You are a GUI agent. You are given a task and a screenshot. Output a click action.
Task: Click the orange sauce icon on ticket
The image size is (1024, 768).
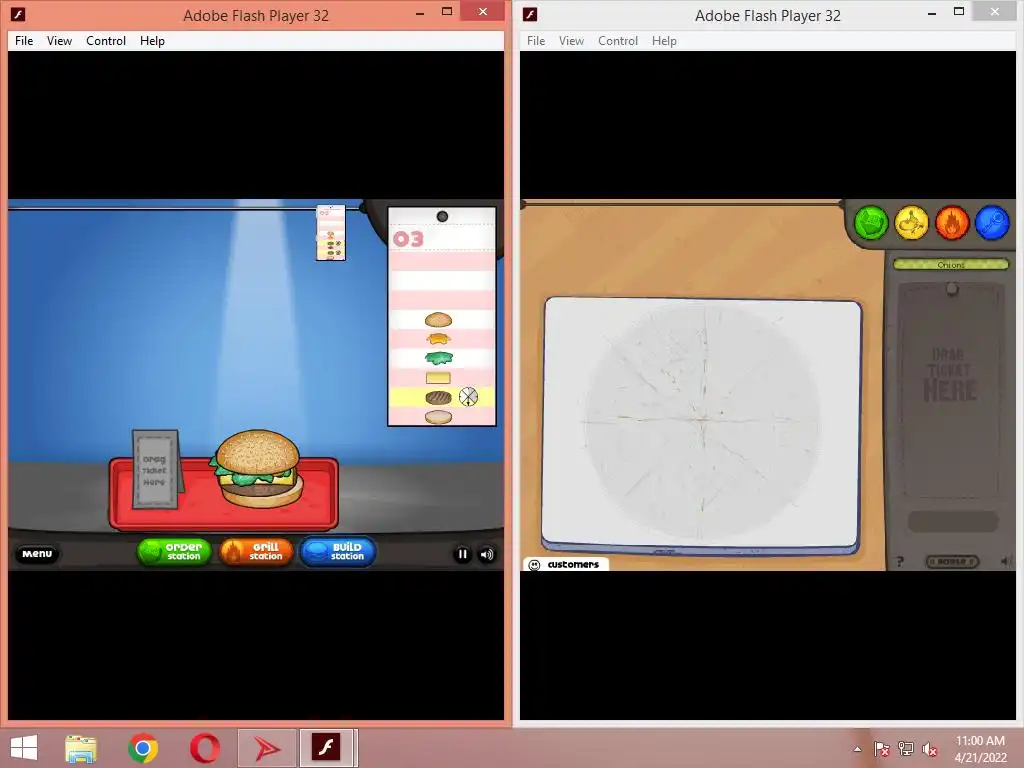pos(438,339)
